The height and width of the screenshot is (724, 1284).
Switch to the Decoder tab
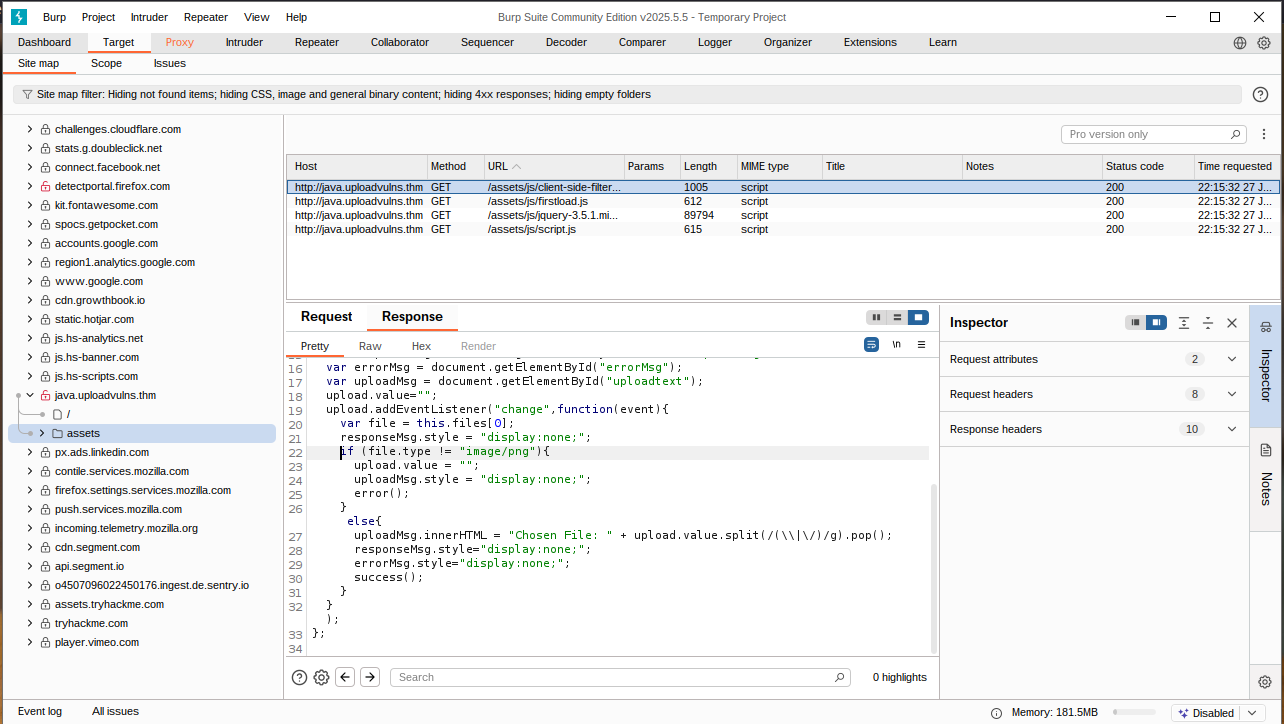coord(566,42)
